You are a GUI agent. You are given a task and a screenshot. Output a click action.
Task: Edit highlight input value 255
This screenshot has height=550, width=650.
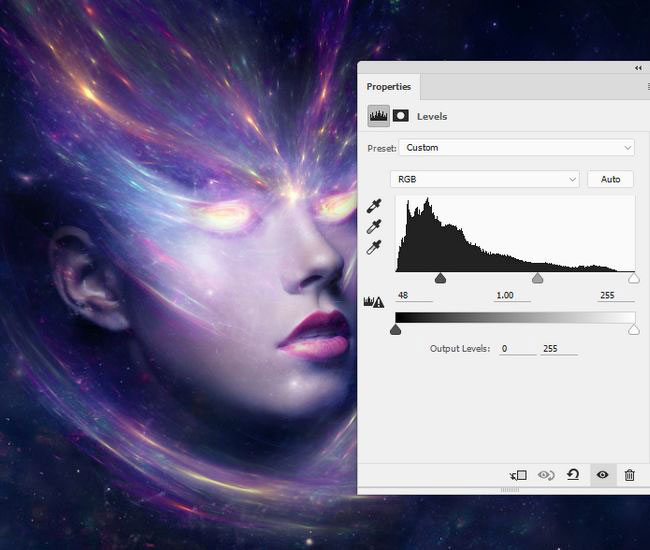[x=616, y=295]
